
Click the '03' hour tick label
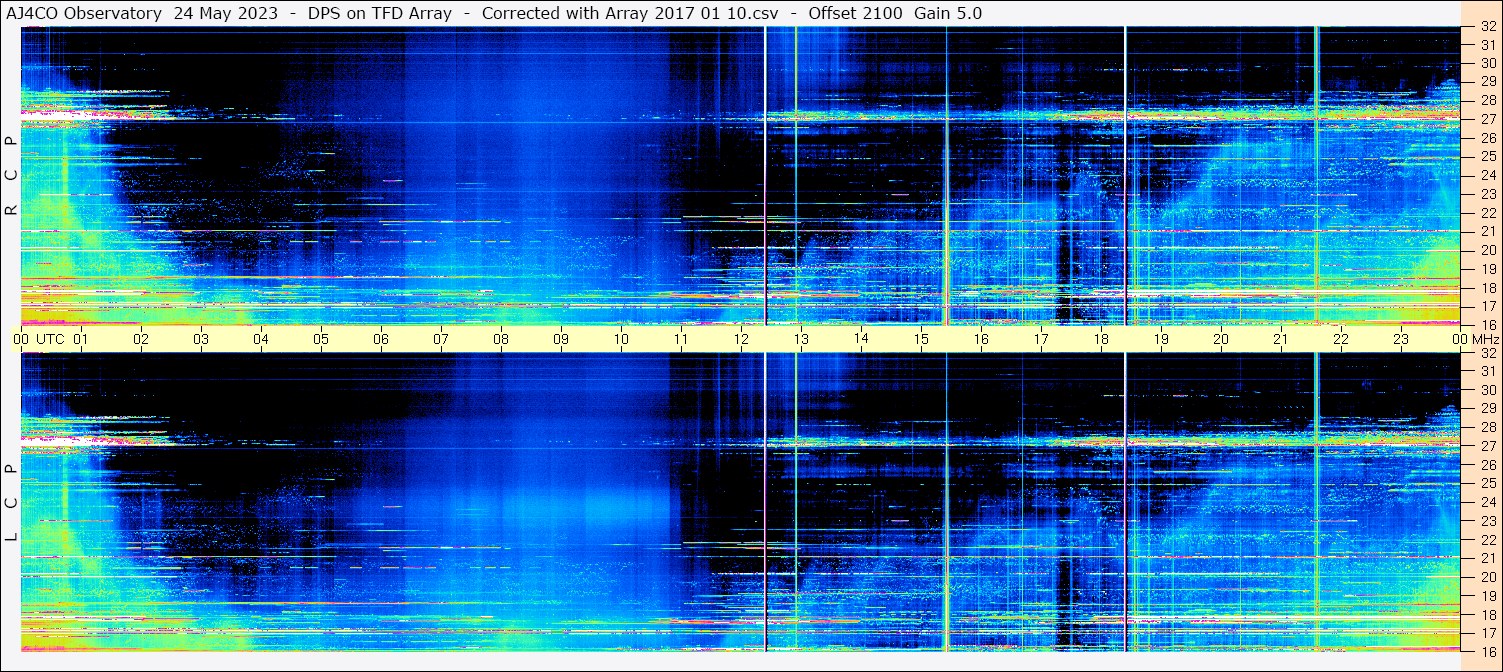click(x=201, y=339)
